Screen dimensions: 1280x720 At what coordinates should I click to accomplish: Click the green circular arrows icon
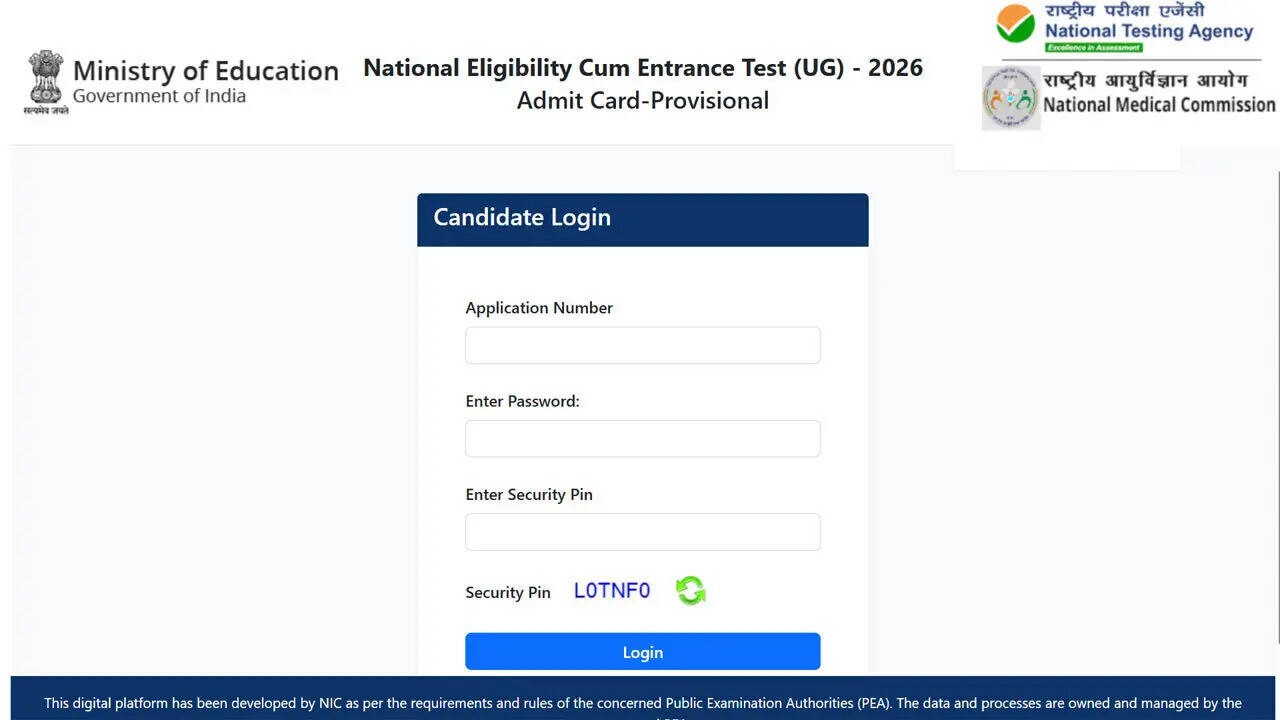point(690,590)
